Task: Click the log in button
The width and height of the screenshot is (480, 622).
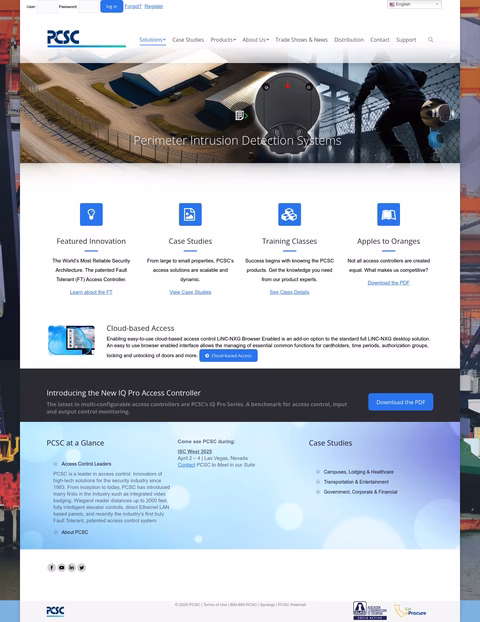Action: point(111,6)
